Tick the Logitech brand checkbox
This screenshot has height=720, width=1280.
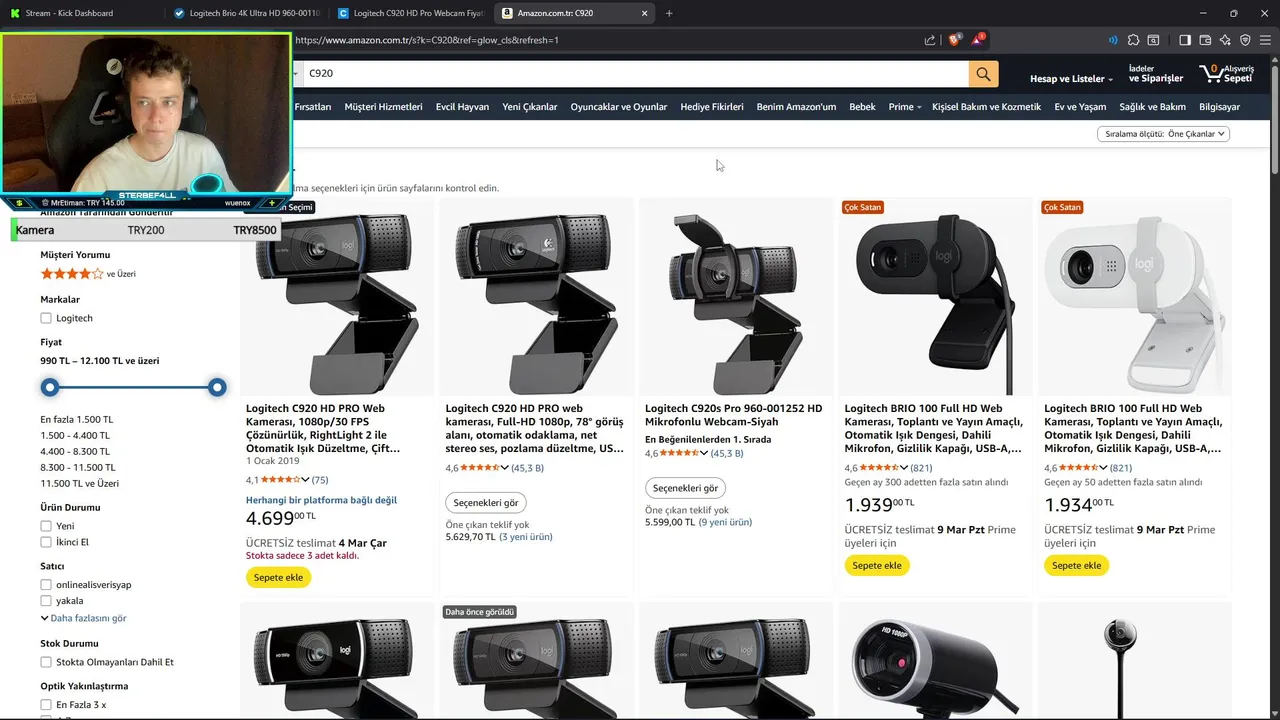(x=46, y=318)
